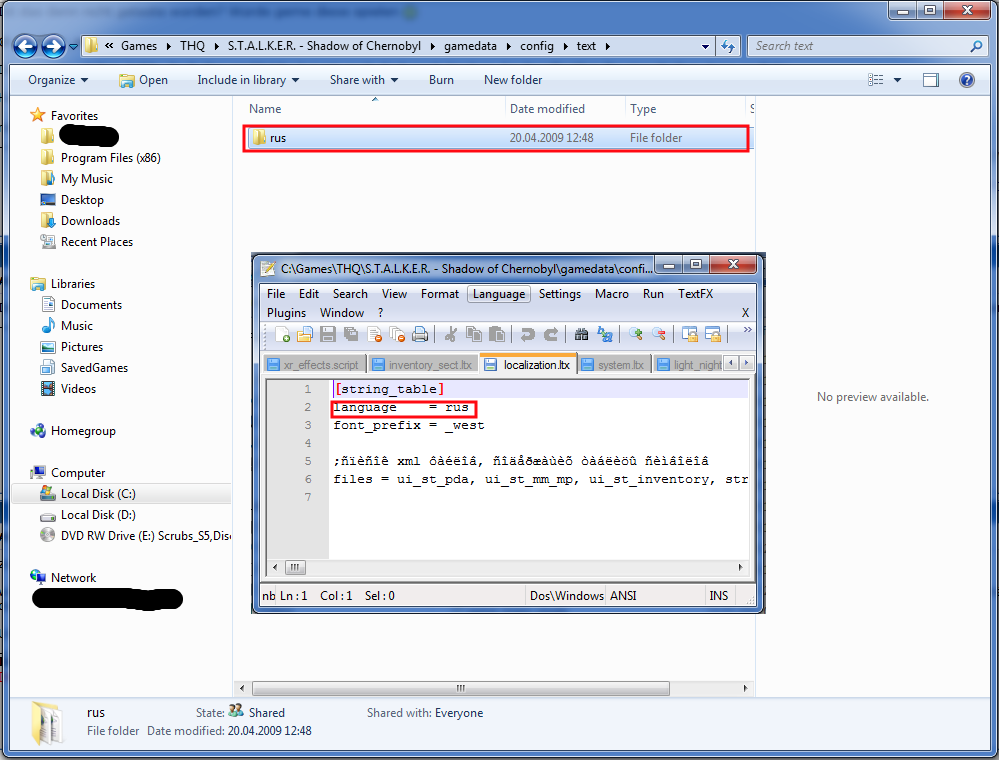Image resolution: width=999 pixels, height=760 pixels.
Task: Open recent pages dropdown arrow
Action: (73, 47)
